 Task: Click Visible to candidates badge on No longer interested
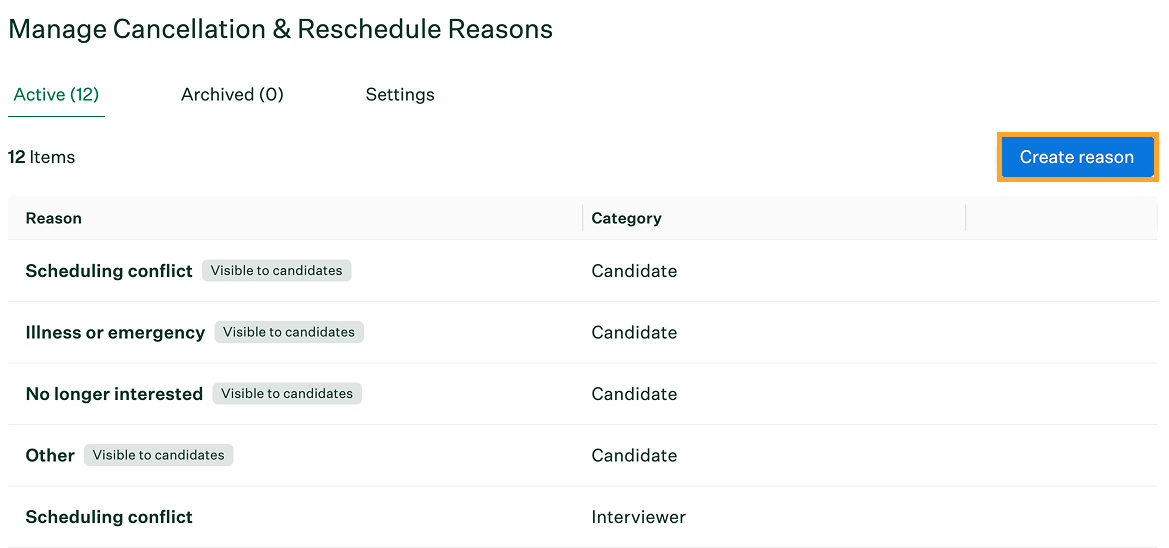point(287,393)
